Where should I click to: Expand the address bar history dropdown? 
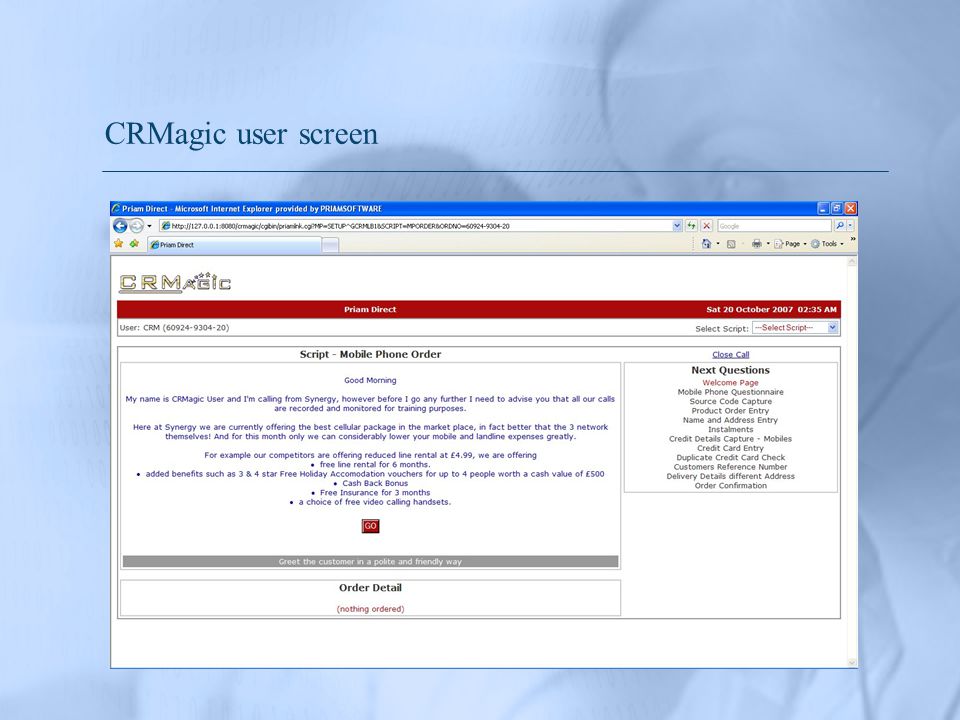tap(677, 226)
